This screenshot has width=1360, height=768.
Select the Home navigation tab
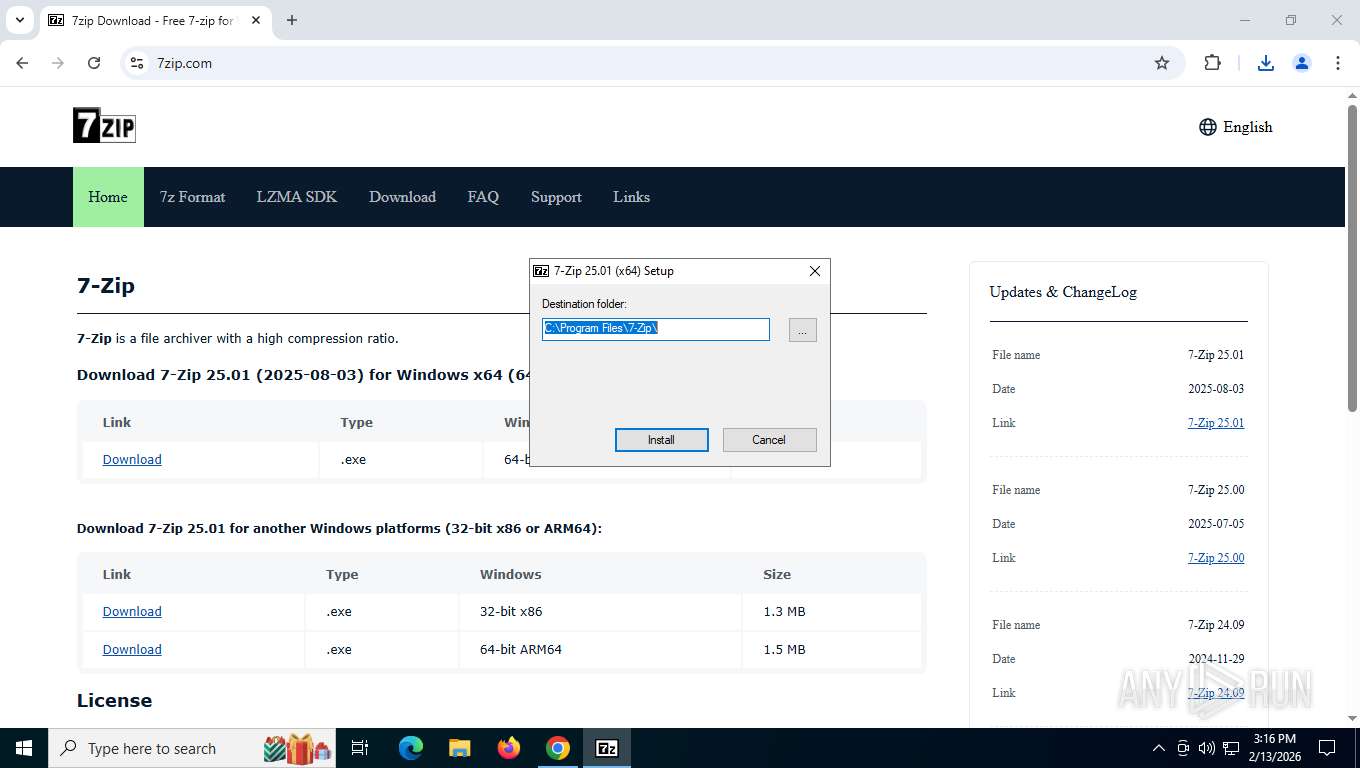pos(108,197)
